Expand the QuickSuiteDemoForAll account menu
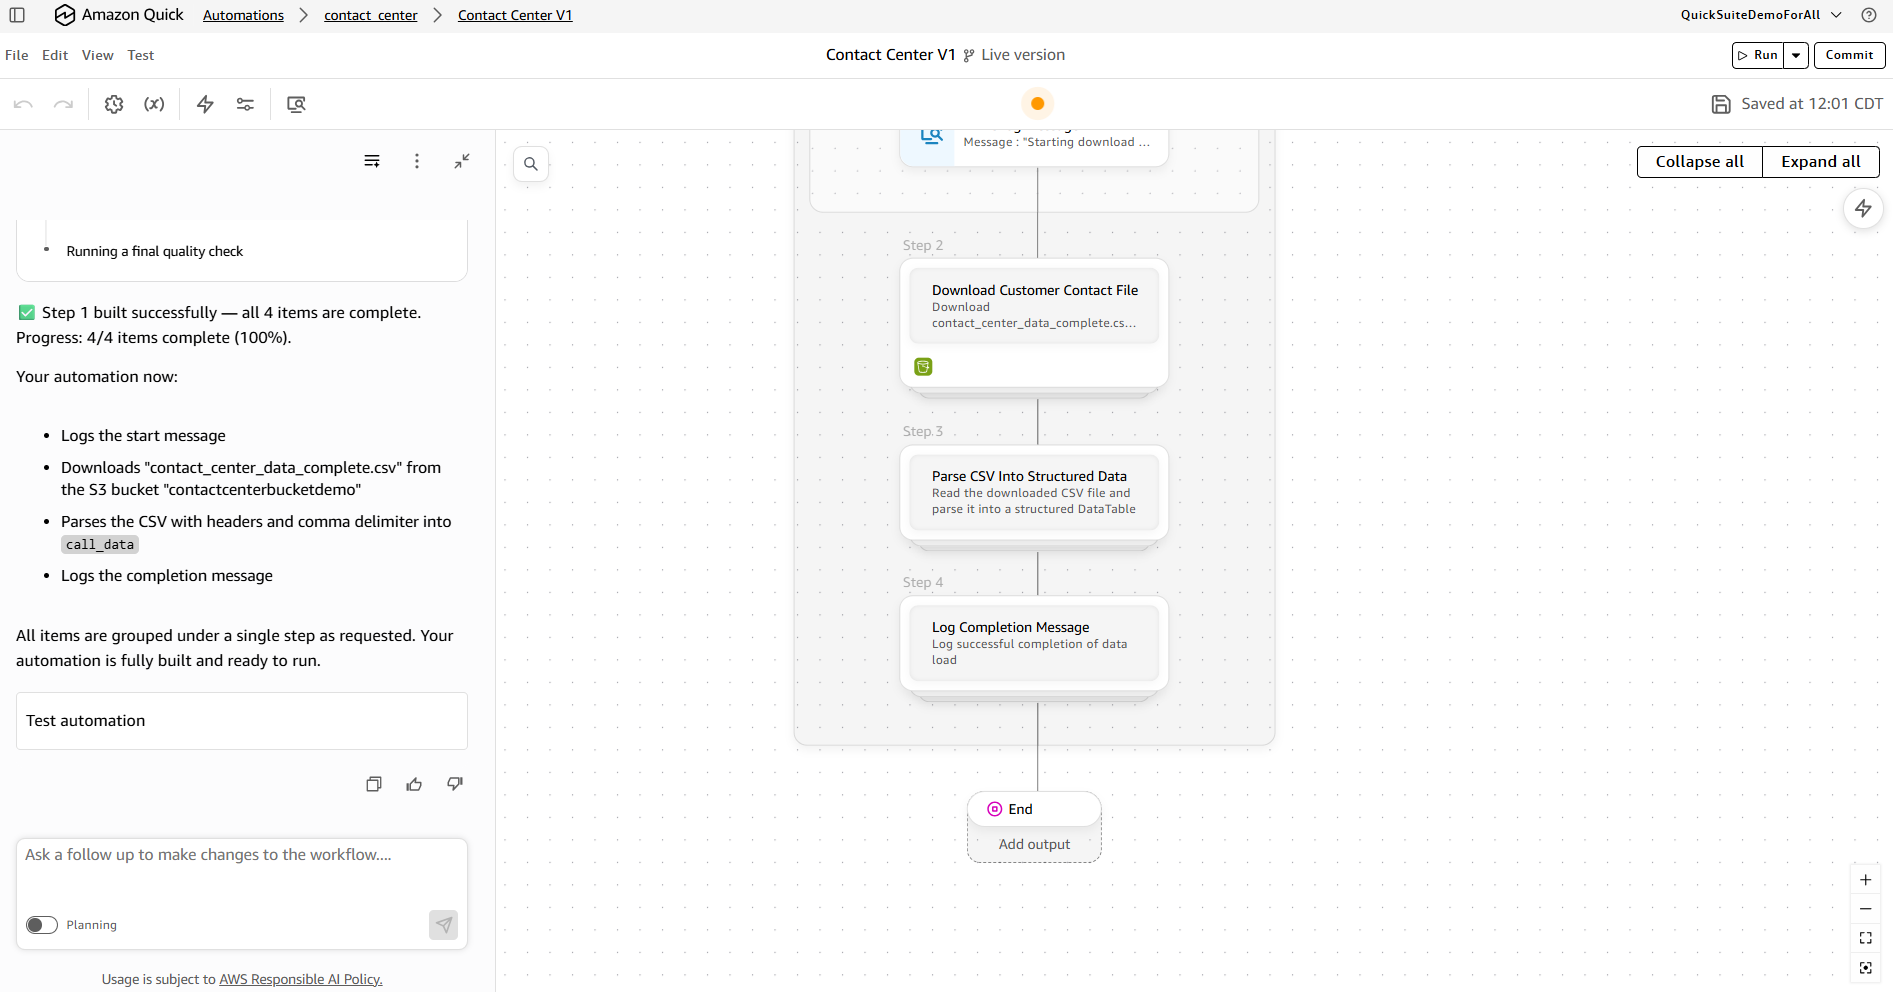This screenshot has width=1893, height=992. click(x=1761, y=15)
